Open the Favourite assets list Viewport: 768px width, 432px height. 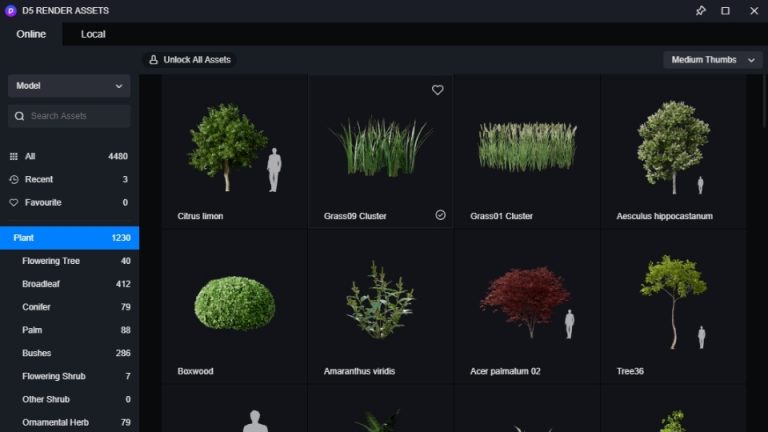click(69, 202)
